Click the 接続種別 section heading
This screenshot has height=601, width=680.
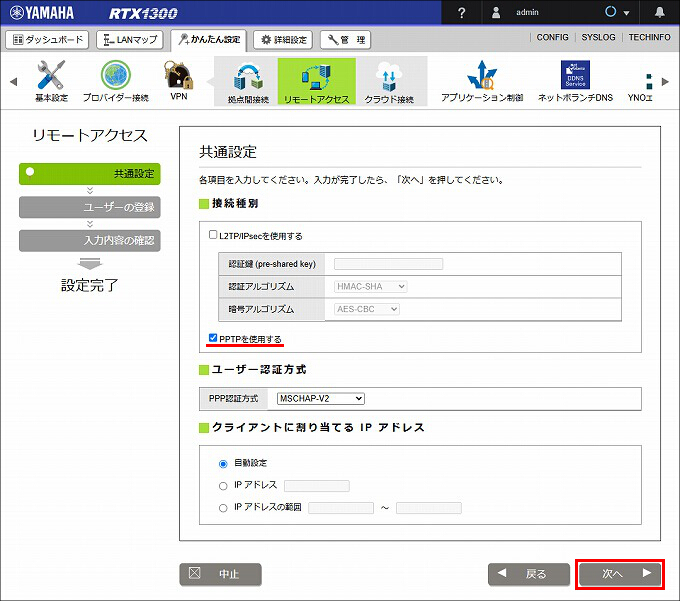click(x=235, y=204)
